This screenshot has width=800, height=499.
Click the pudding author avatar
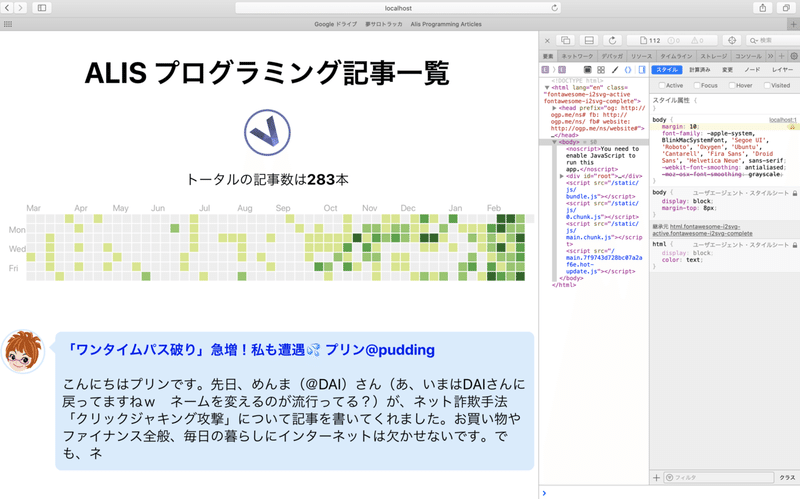click(23, 352)
